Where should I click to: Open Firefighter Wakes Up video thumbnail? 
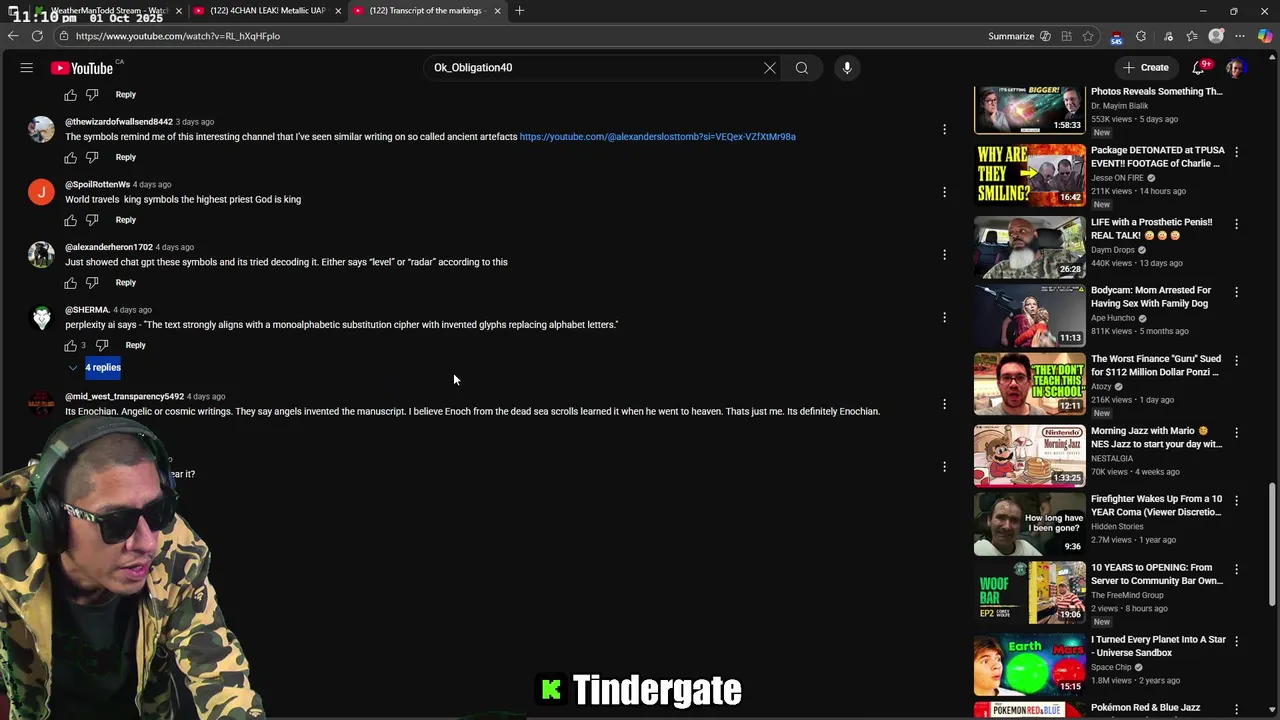pos(1029,524)
